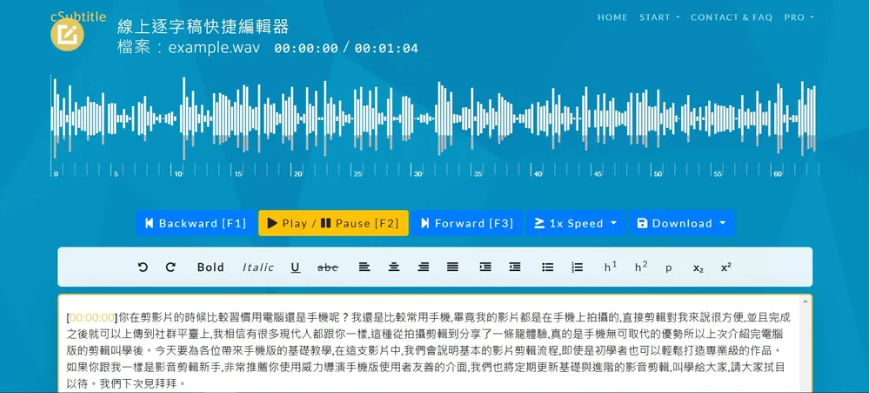Apply underline formatting
The image size is (870, 393).
(x=295, y=268)
